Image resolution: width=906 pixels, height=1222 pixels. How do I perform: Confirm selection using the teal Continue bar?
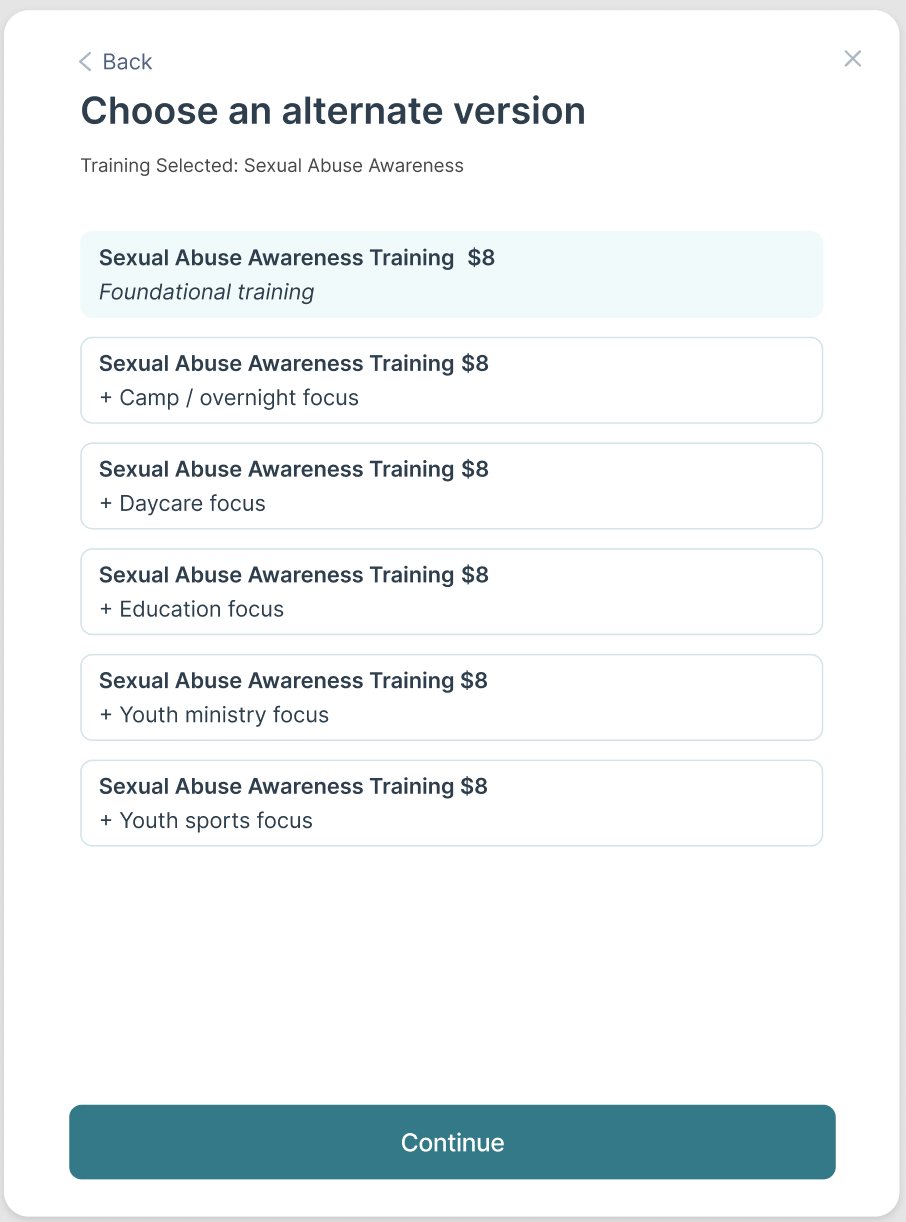[451, 1141]
